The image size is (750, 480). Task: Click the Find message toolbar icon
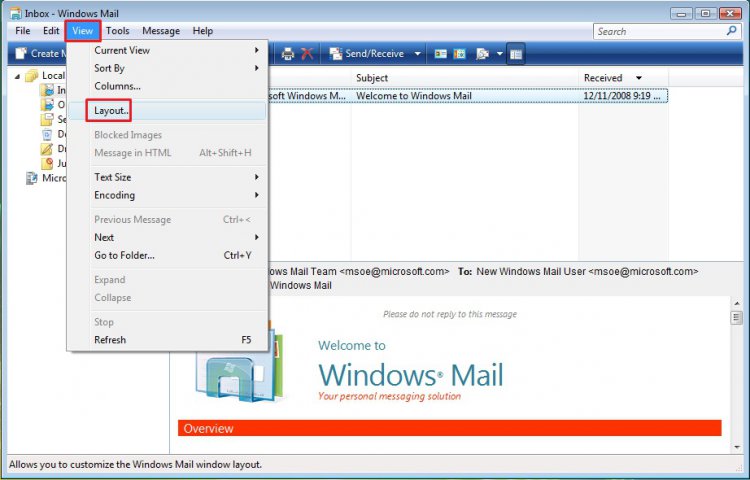click(x=482, y=54)
